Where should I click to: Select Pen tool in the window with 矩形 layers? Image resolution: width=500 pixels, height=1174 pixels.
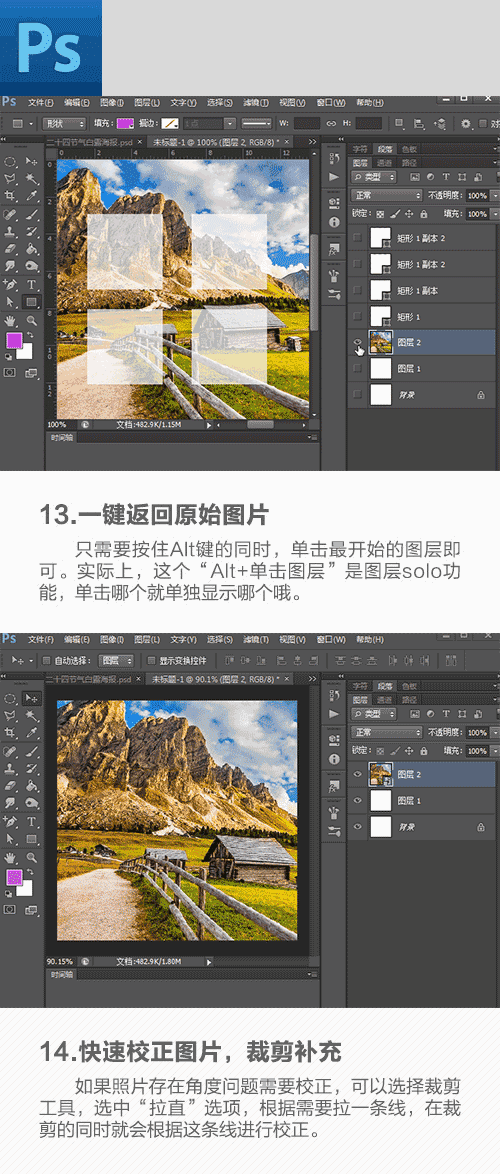(x=10, y=285)
